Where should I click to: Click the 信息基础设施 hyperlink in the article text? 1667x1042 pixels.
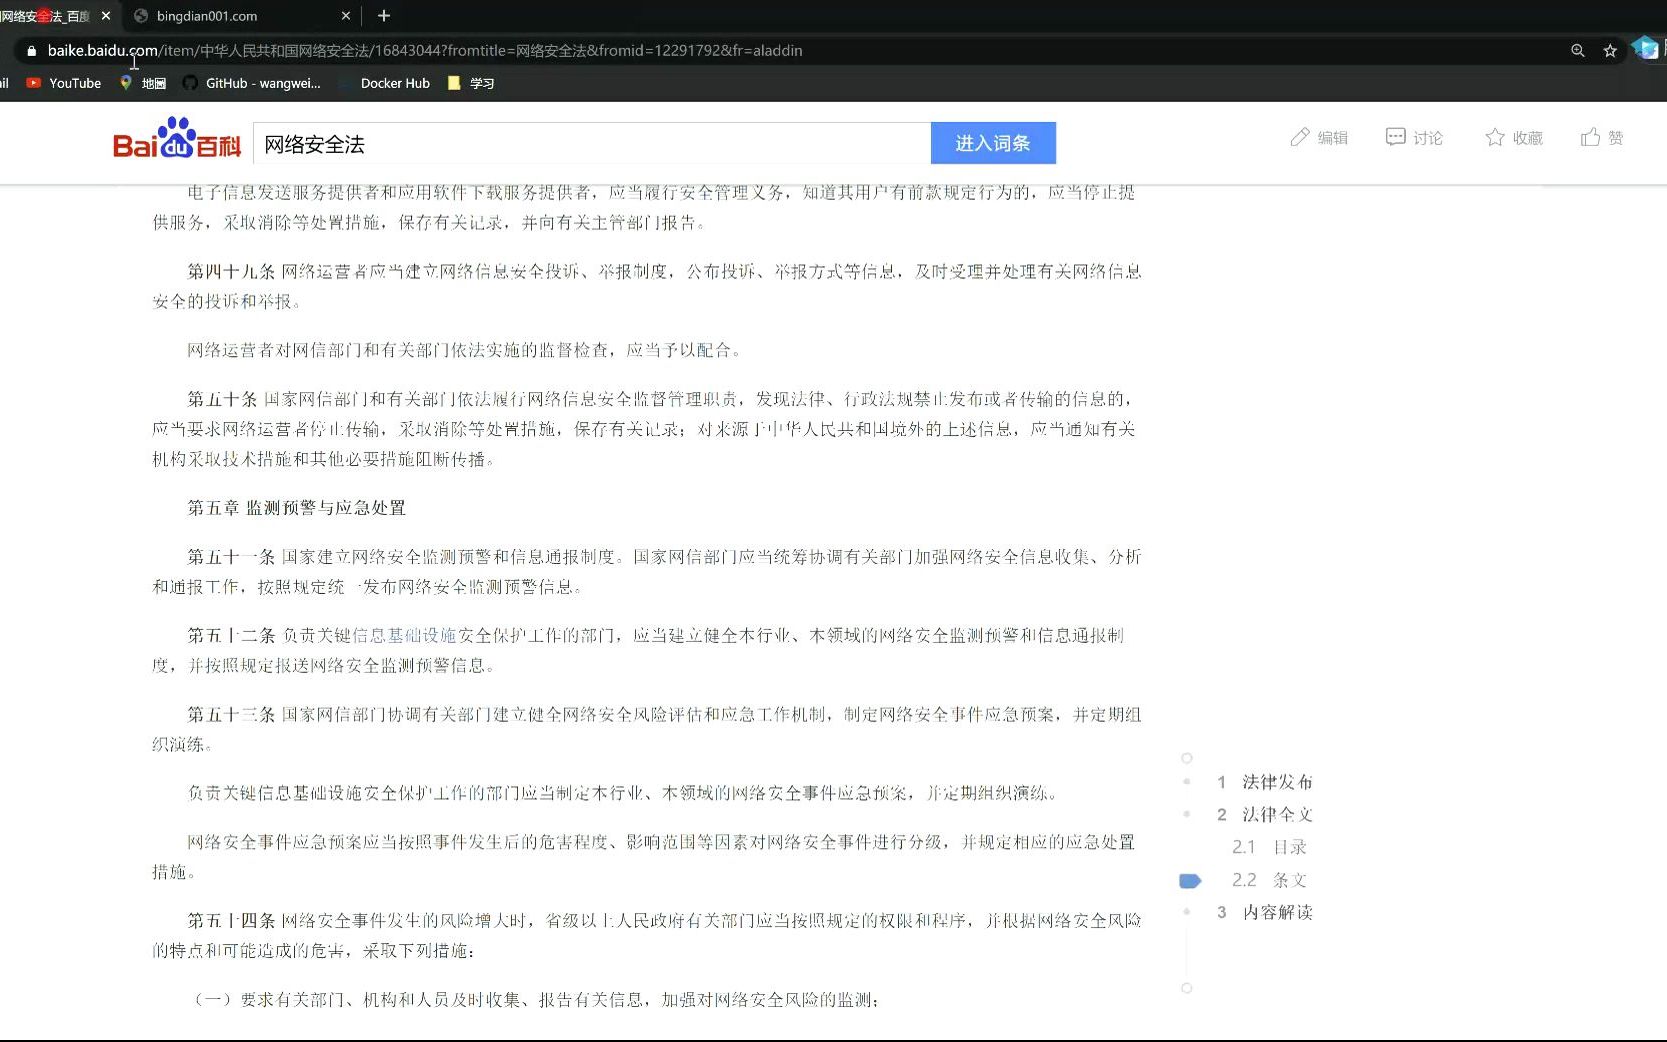410,635
